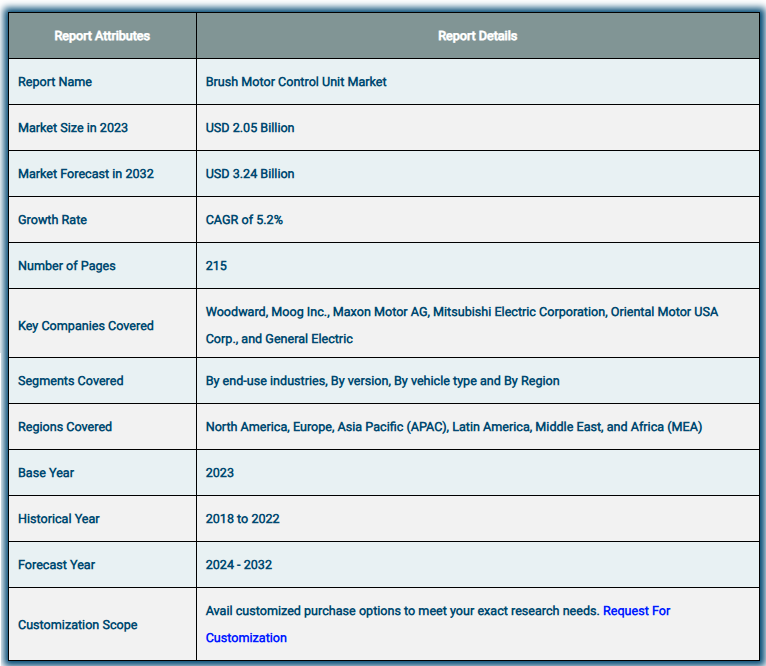Click the Market Size in 2023 label
The image size is (766, 666).
click(73, 128)
